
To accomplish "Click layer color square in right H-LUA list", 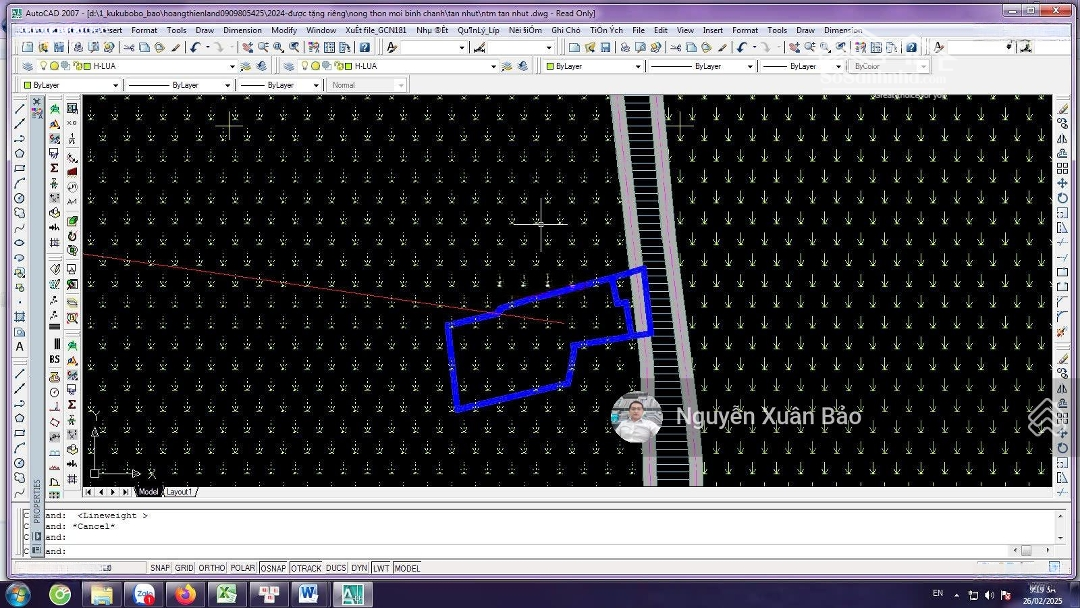I will point(349,66).
